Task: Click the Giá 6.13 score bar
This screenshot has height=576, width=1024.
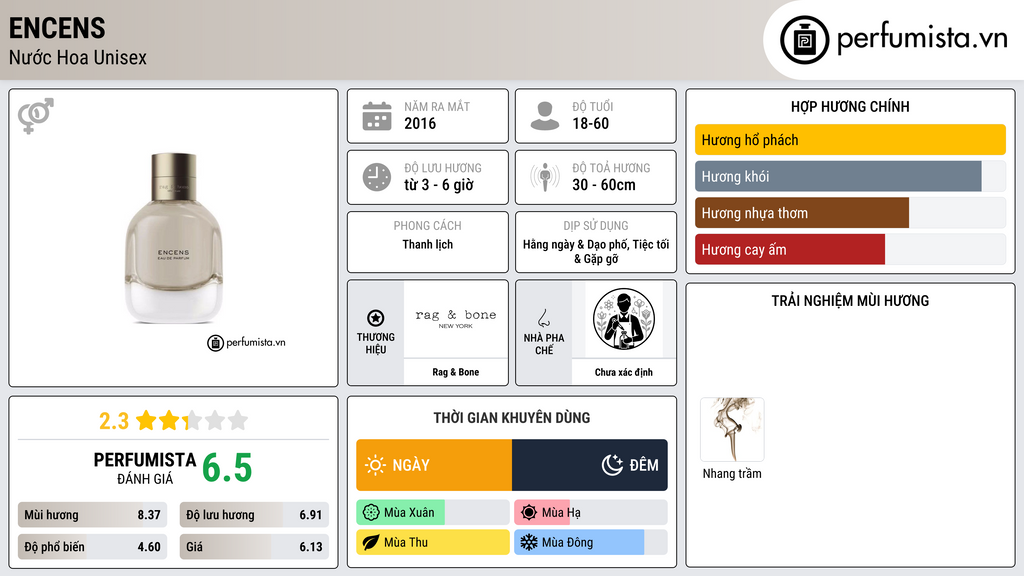Action: click(x=254, y=547)
